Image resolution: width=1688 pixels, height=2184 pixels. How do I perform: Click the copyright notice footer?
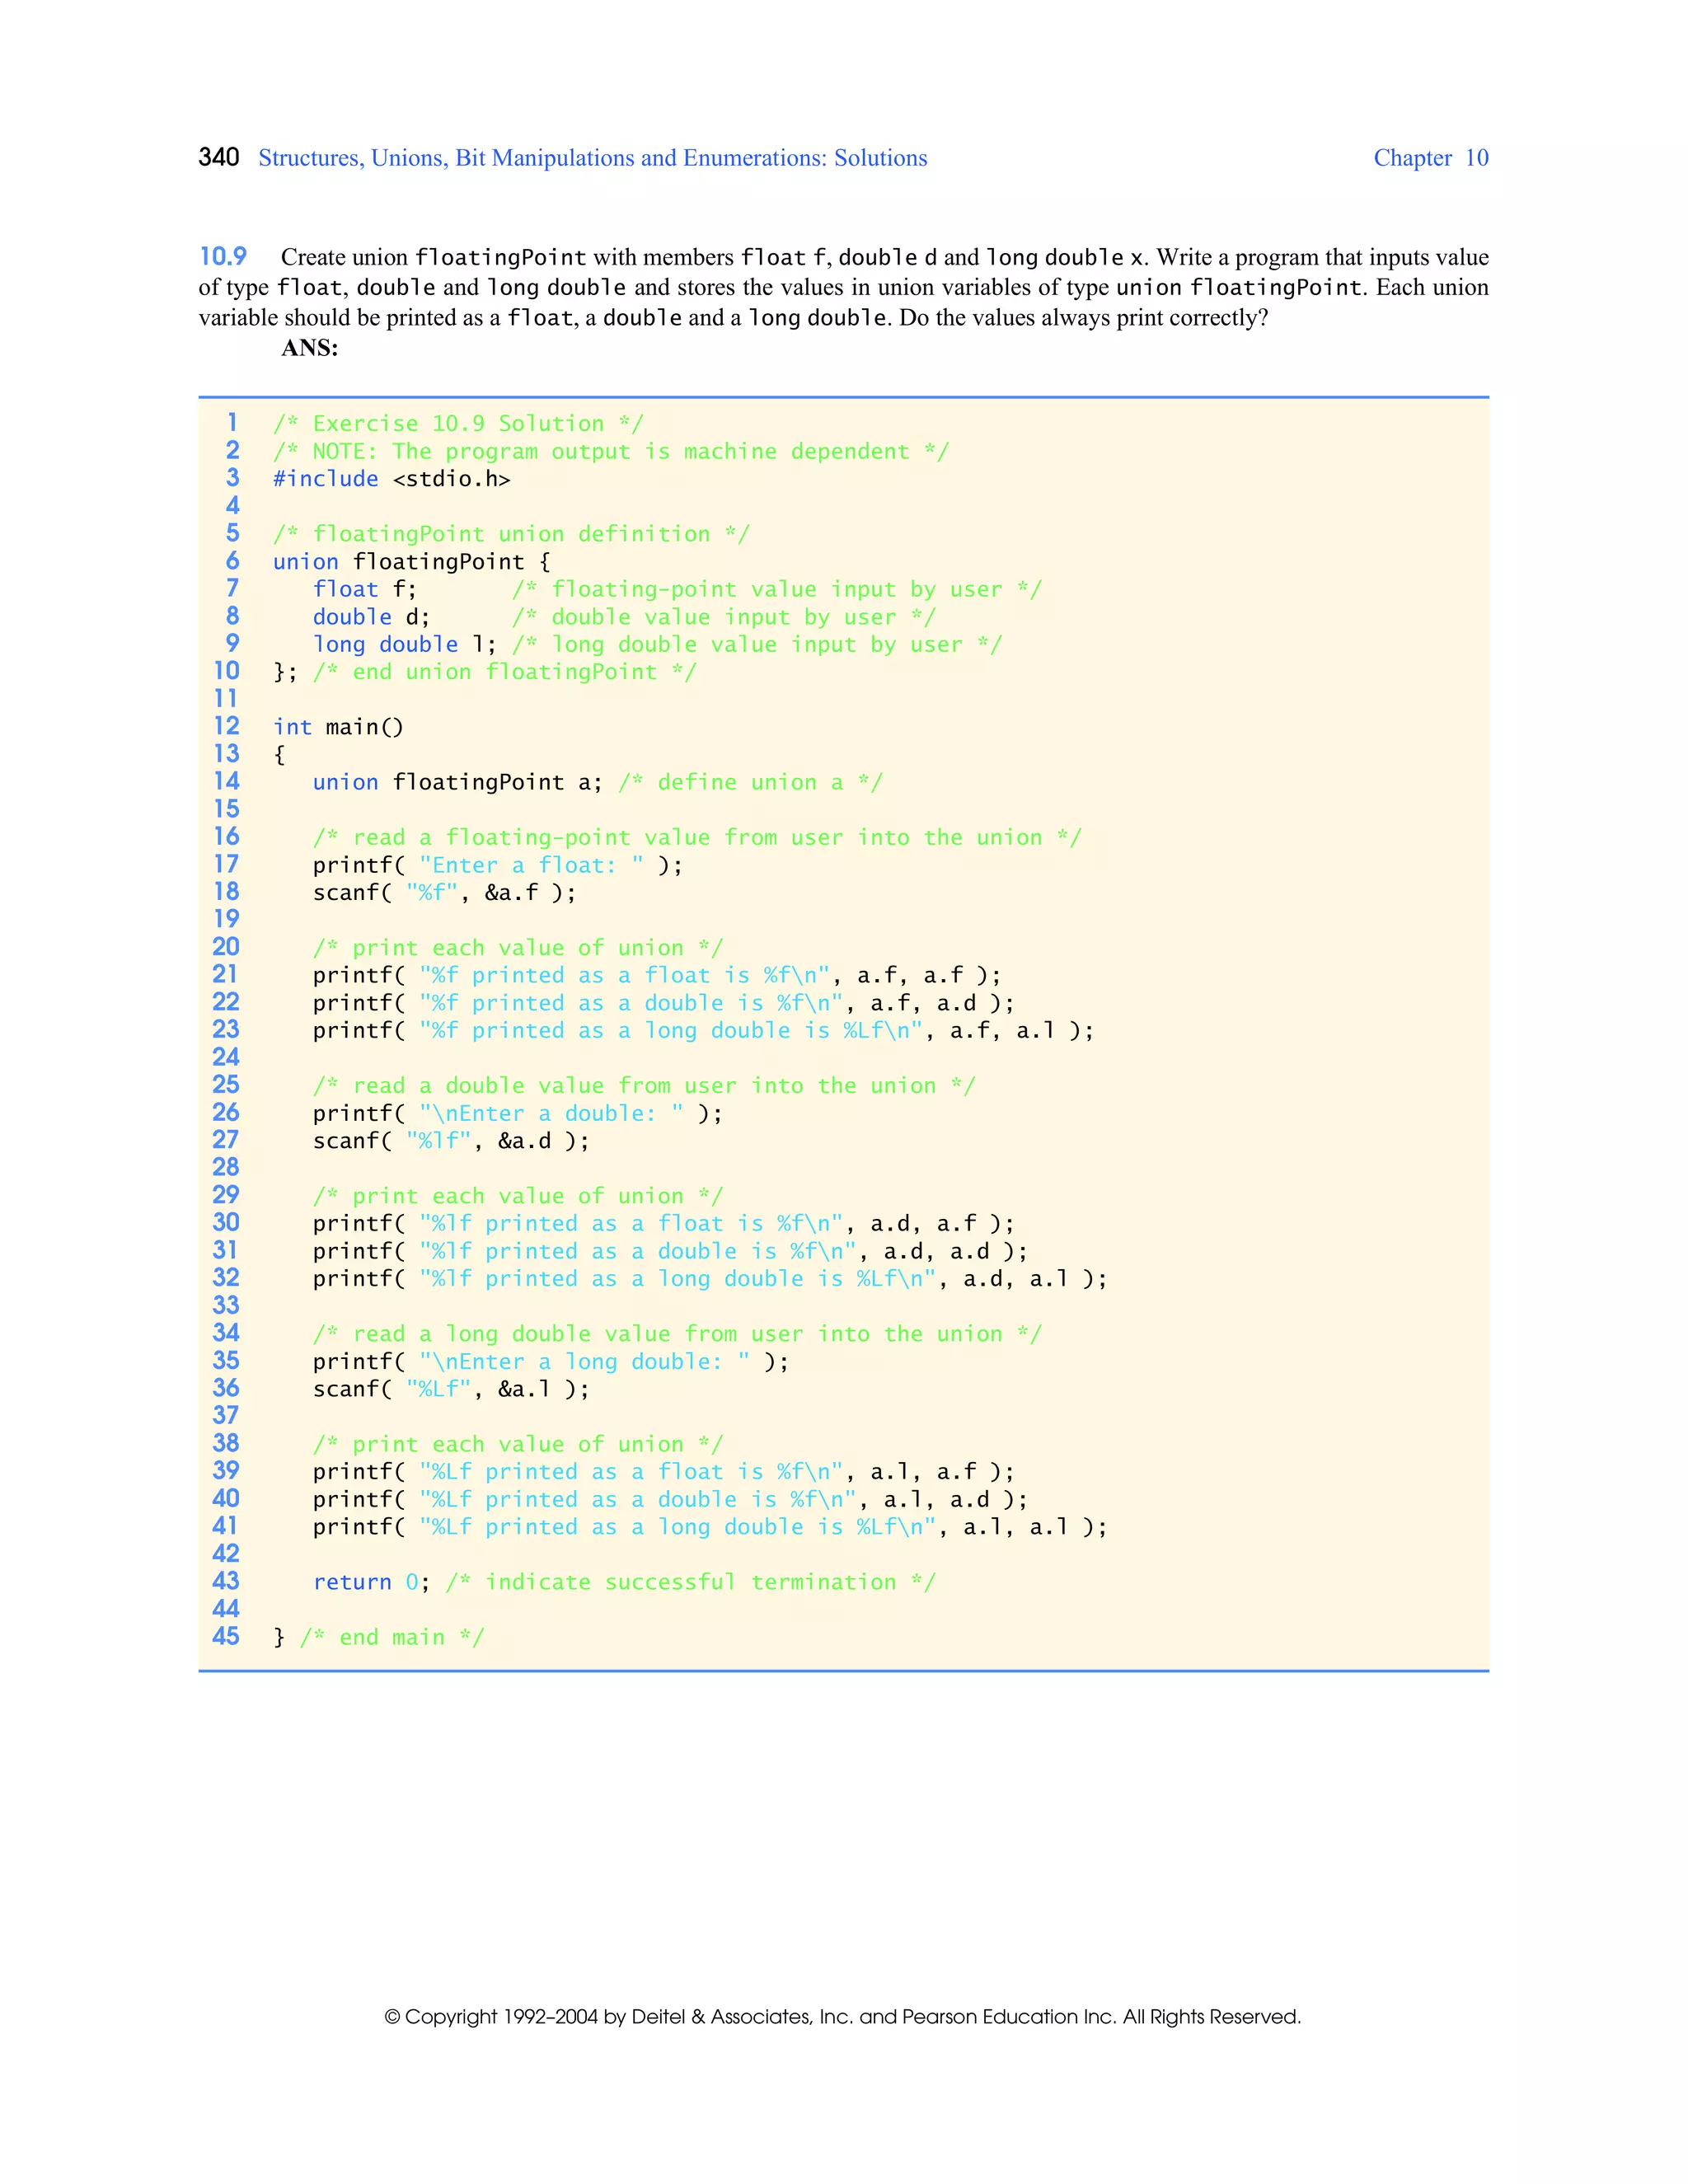coord(842,2017)
